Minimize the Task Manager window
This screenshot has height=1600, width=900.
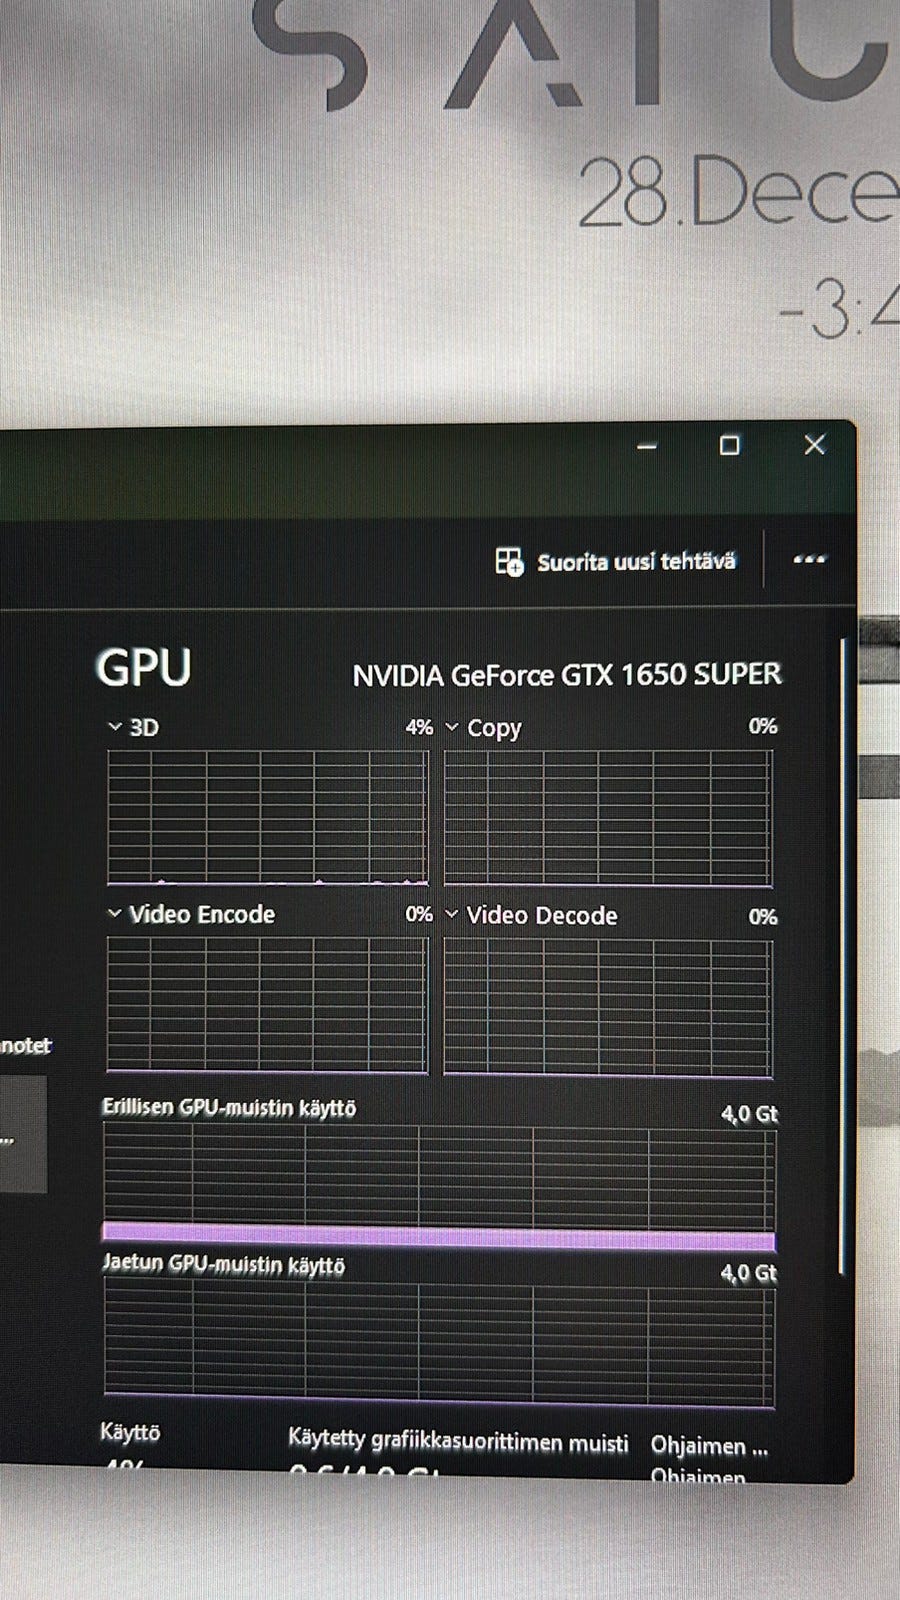[647, 446]
